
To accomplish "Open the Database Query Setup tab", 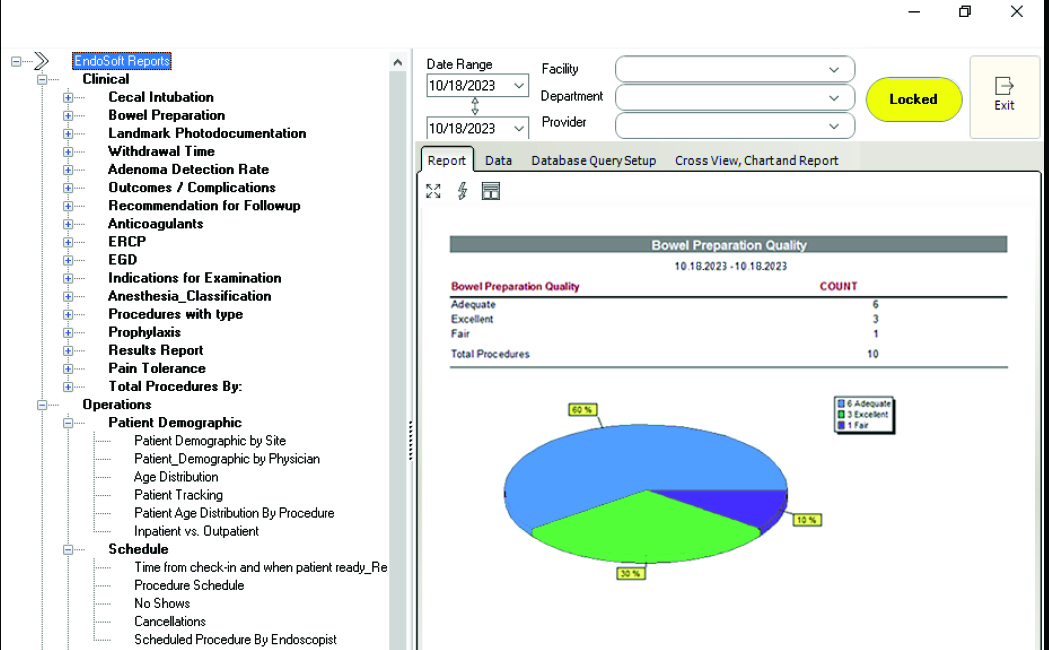I will (x=593, y=160).
